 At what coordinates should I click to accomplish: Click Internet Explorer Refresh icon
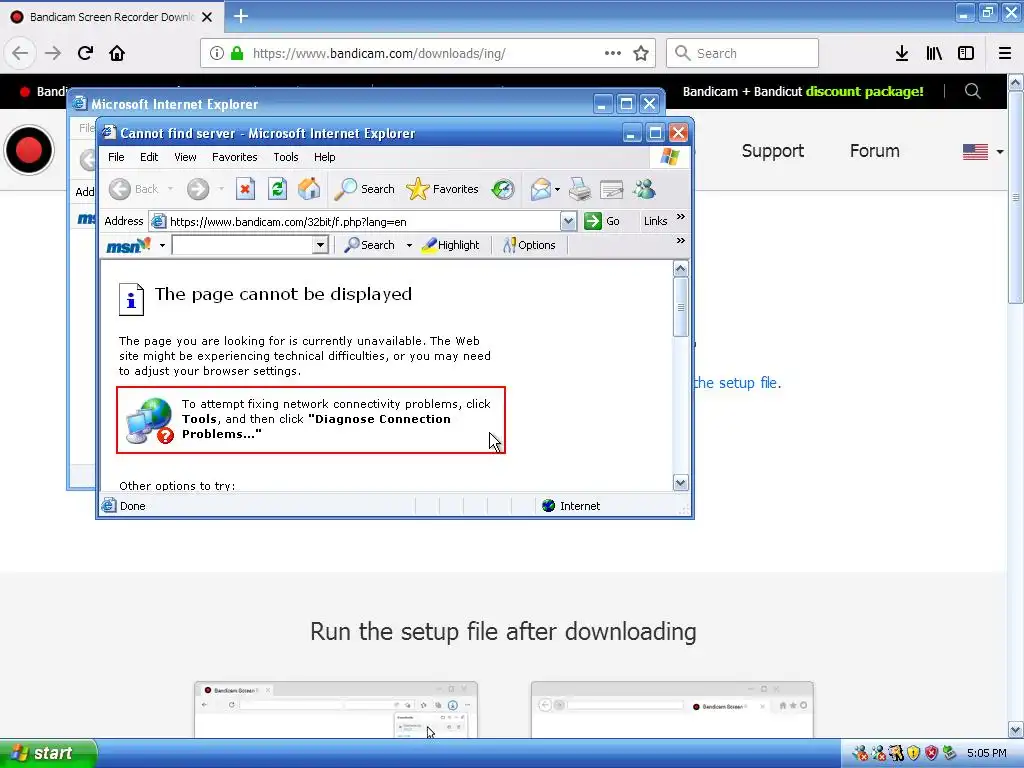point(278,189)
